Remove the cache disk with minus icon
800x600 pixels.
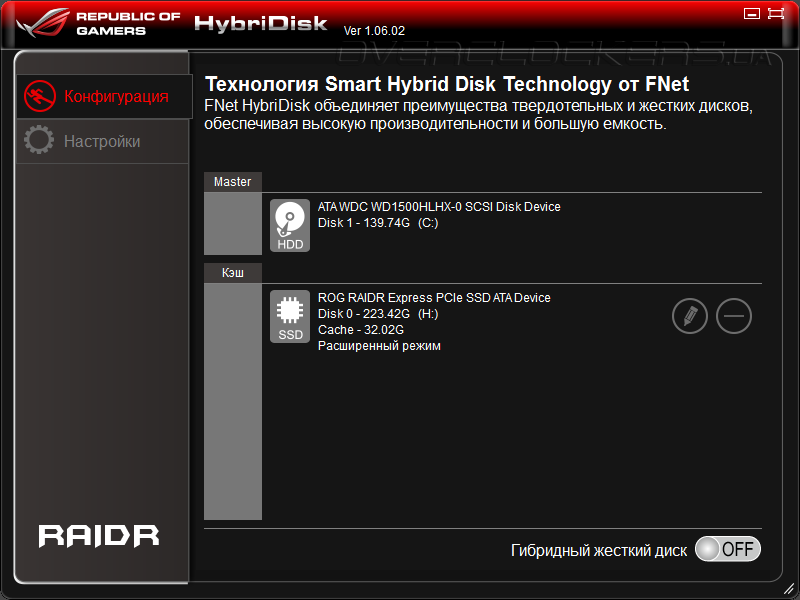734,316
